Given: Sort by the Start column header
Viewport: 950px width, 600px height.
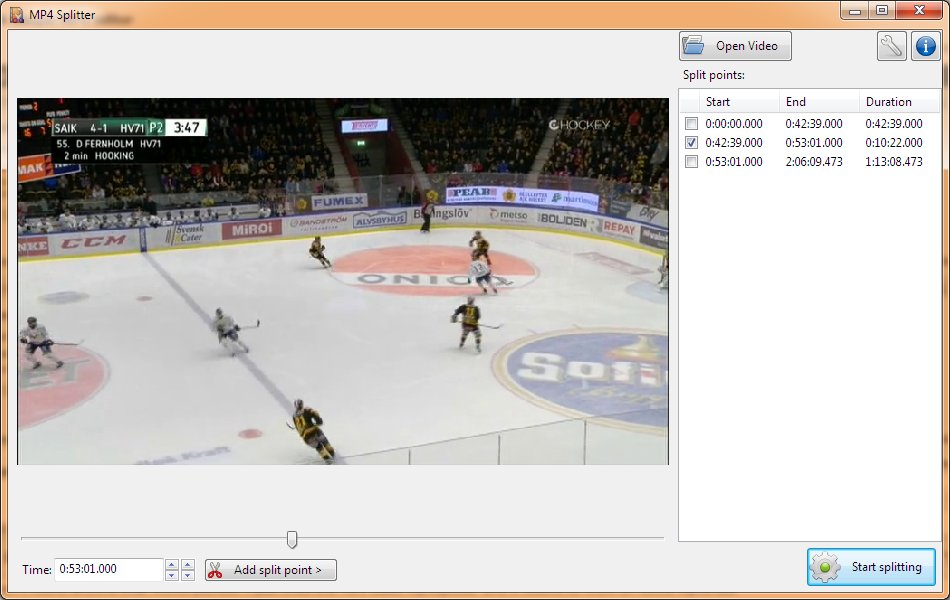Looking at the screenshot, I should (x=739, y=102).
